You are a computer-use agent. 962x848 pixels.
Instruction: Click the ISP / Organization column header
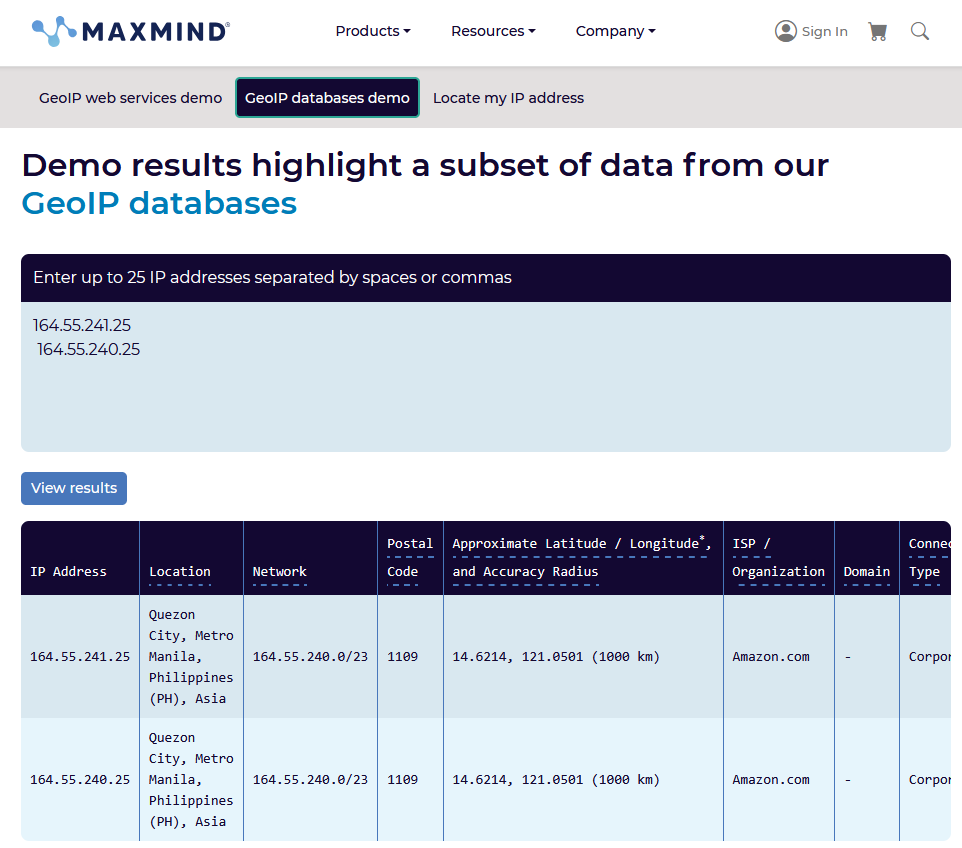(x=778, y=557)
